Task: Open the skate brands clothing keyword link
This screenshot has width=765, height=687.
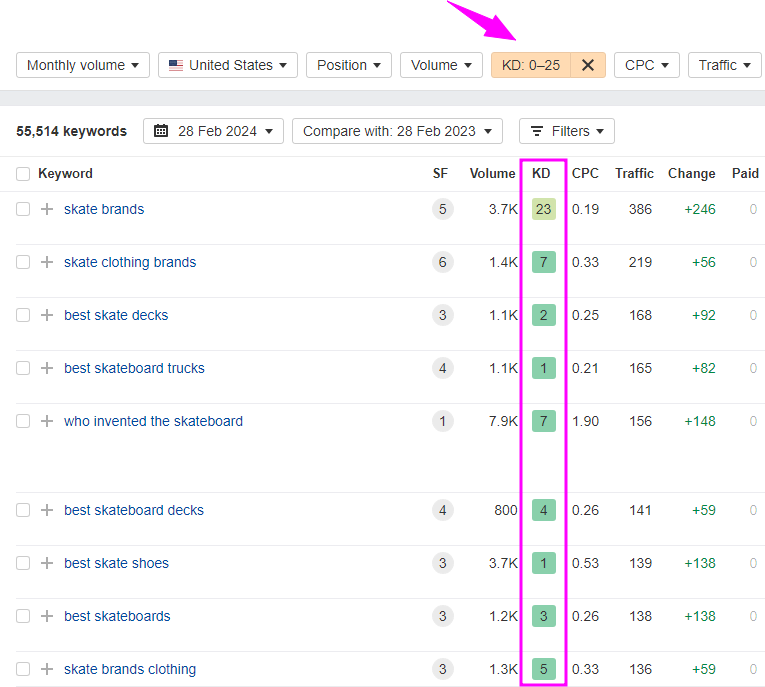Action: tap(130, 669)
